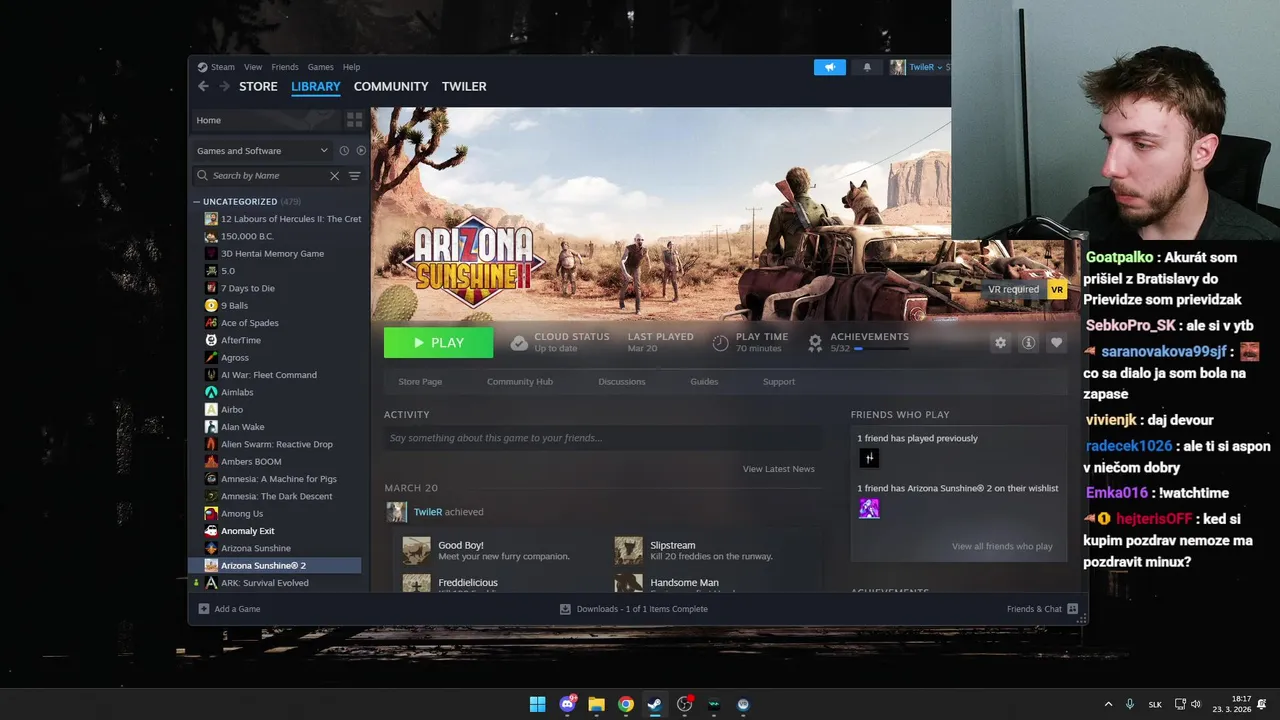Open the Games menu
This screenshot has height=720, width=1280.
(320, 67)
